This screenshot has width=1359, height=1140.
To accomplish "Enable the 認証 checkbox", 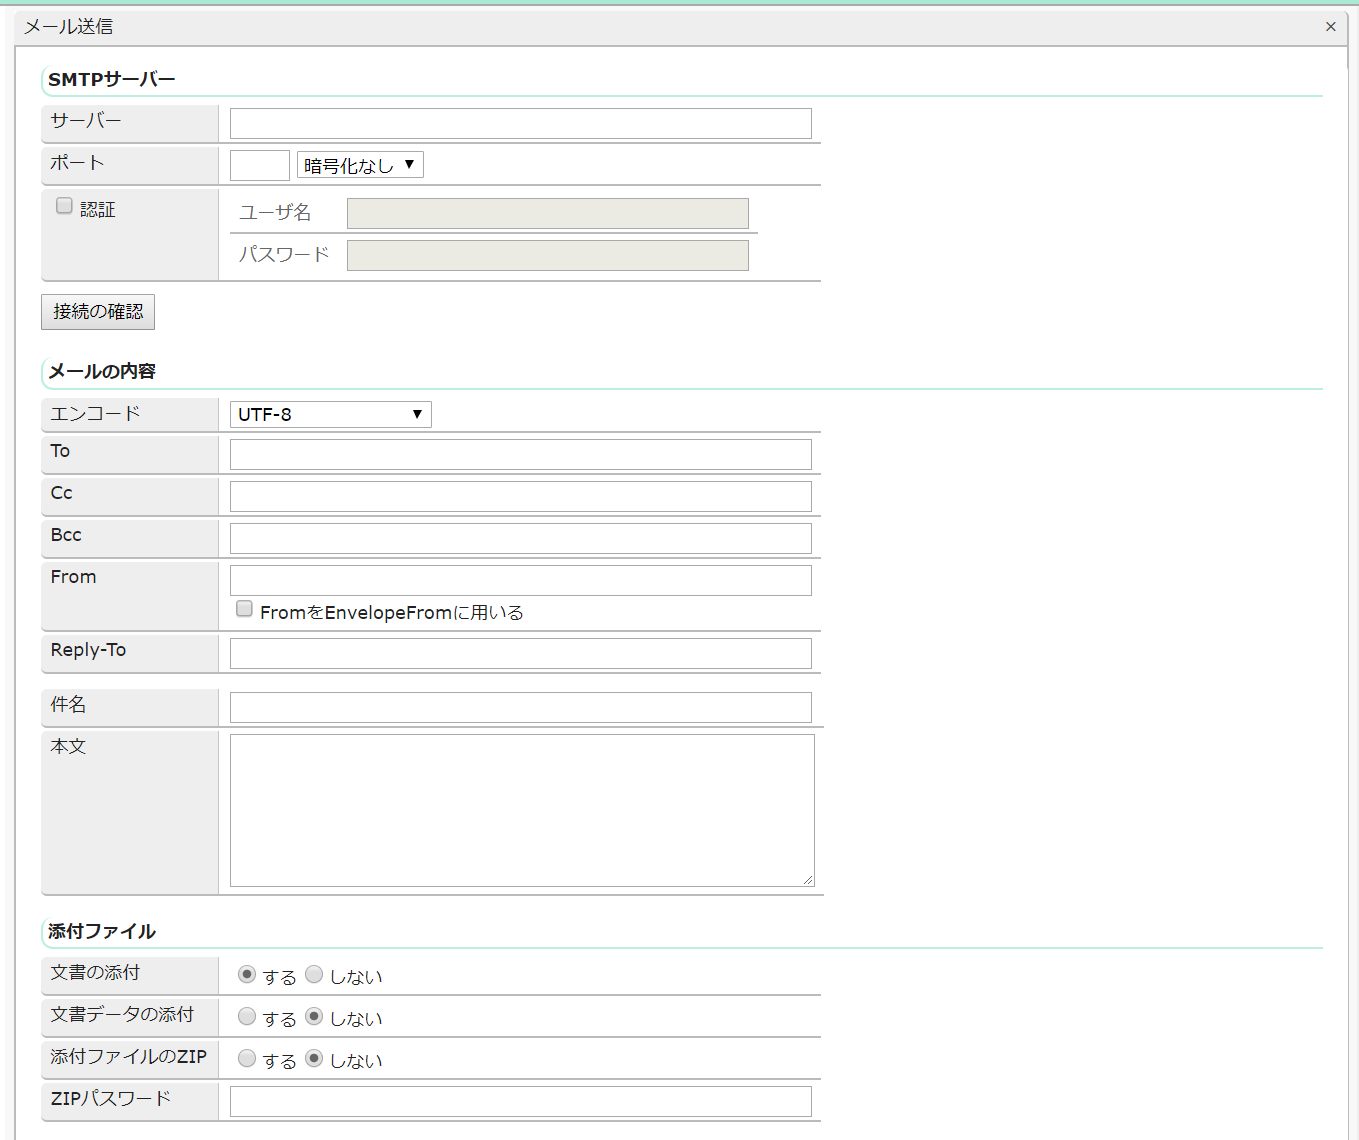I will tap(64, 206).
